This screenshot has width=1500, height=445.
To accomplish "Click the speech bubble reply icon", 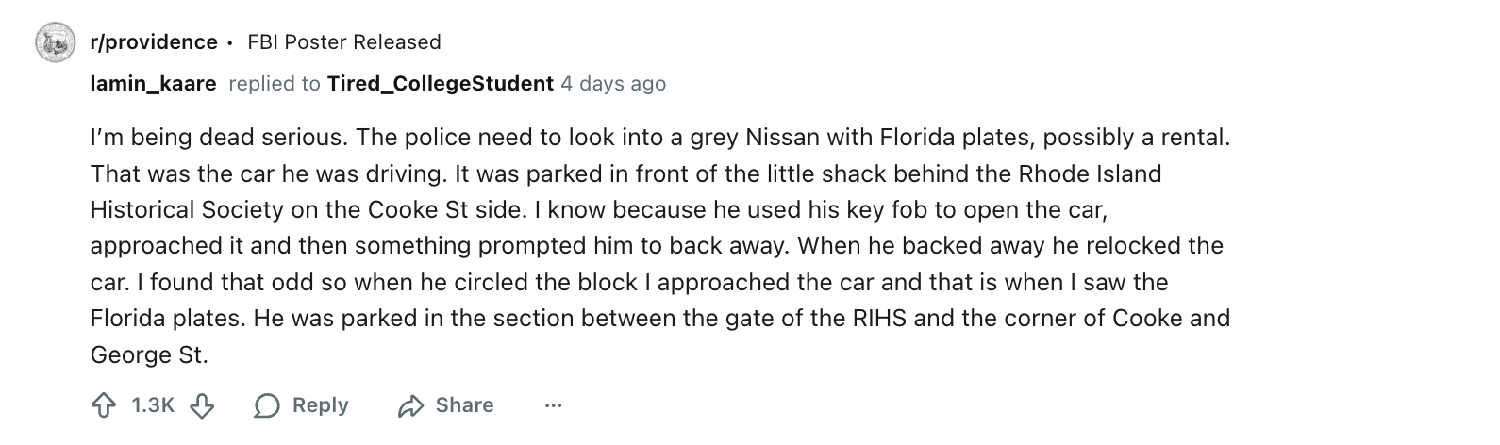I will coord(267,405).
